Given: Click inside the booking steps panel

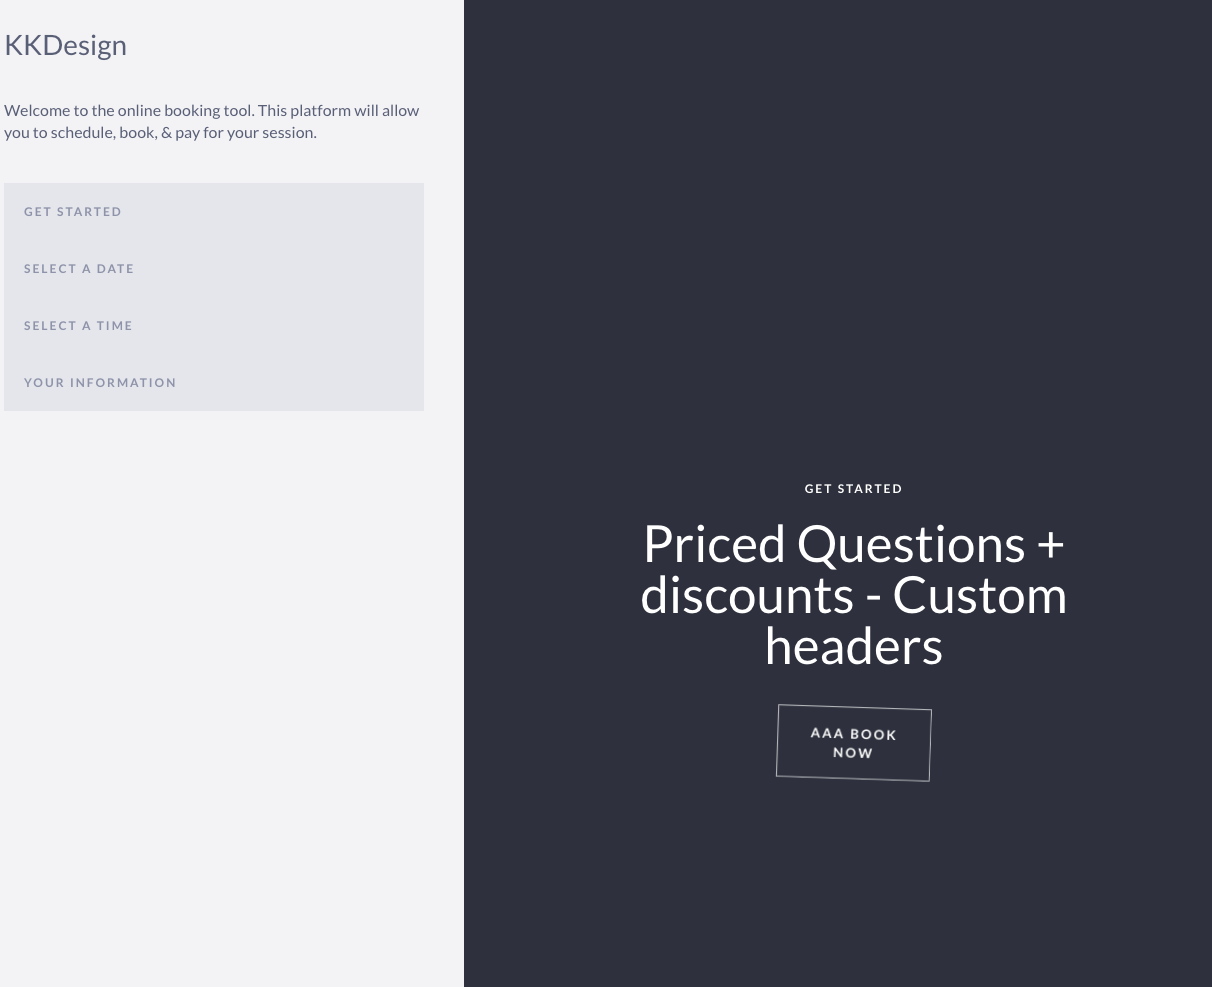Looking at the screenshot, I should (x=214, y=296).
